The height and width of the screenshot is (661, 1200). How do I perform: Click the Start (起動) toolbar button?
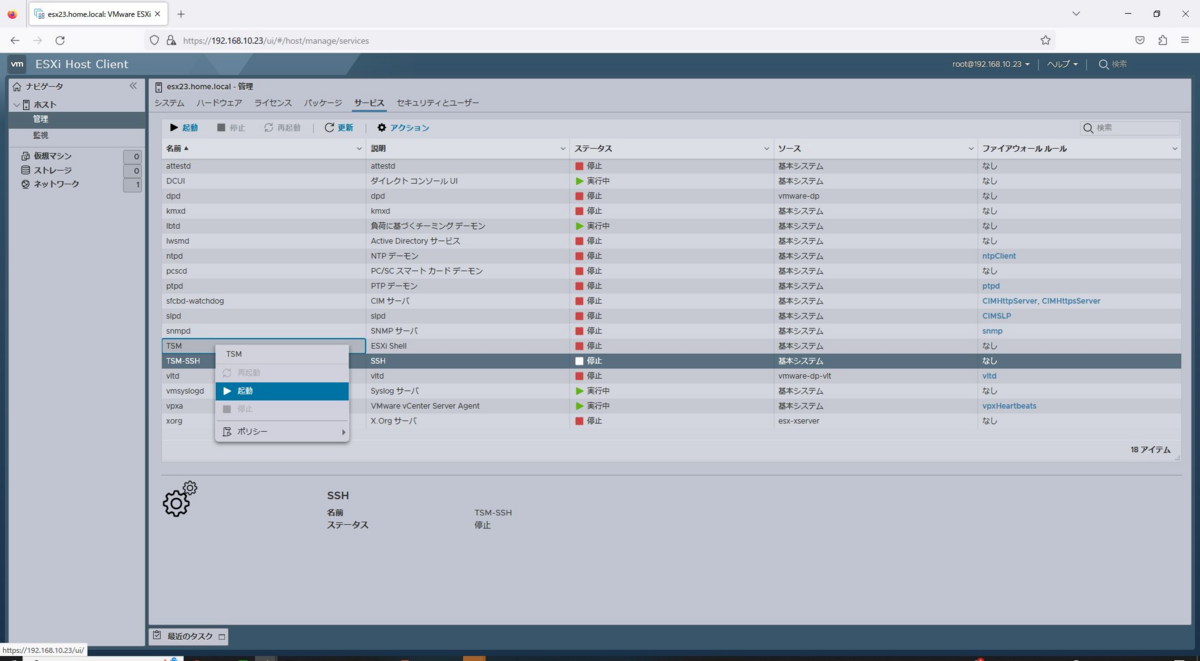pyautogui.click(x=184, y=128)
